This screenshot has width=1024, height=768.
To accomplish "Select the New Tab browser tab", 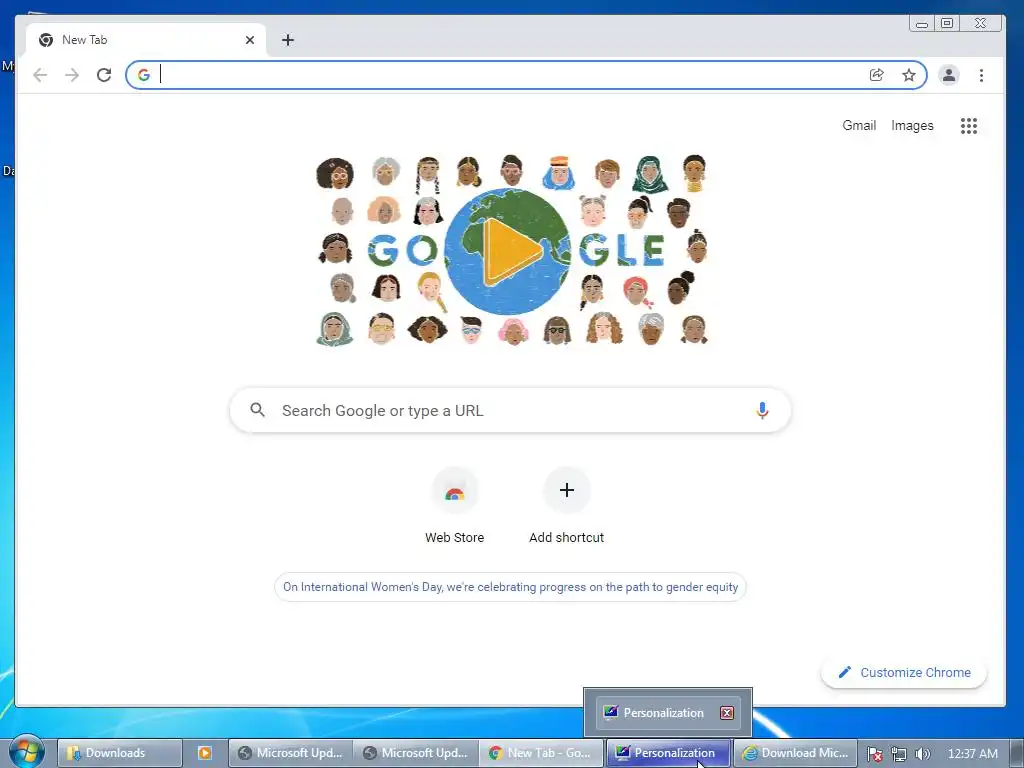I will click(146, 40).
